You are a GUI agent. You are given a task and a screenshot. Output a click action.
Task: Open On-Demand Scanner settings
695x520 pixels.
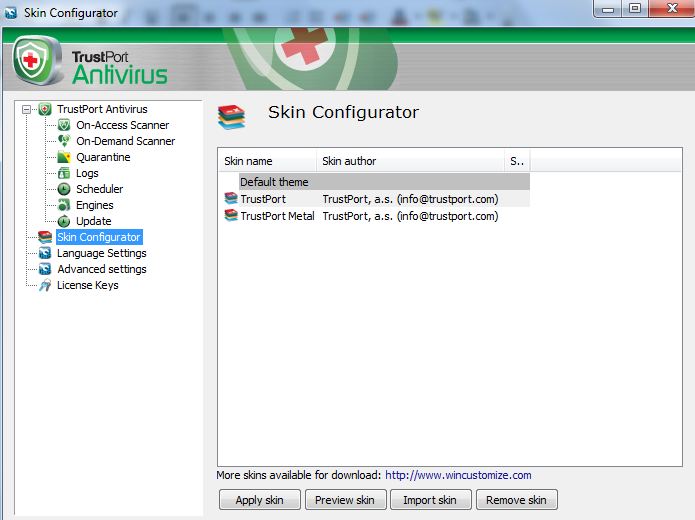(x=125, y=141)
